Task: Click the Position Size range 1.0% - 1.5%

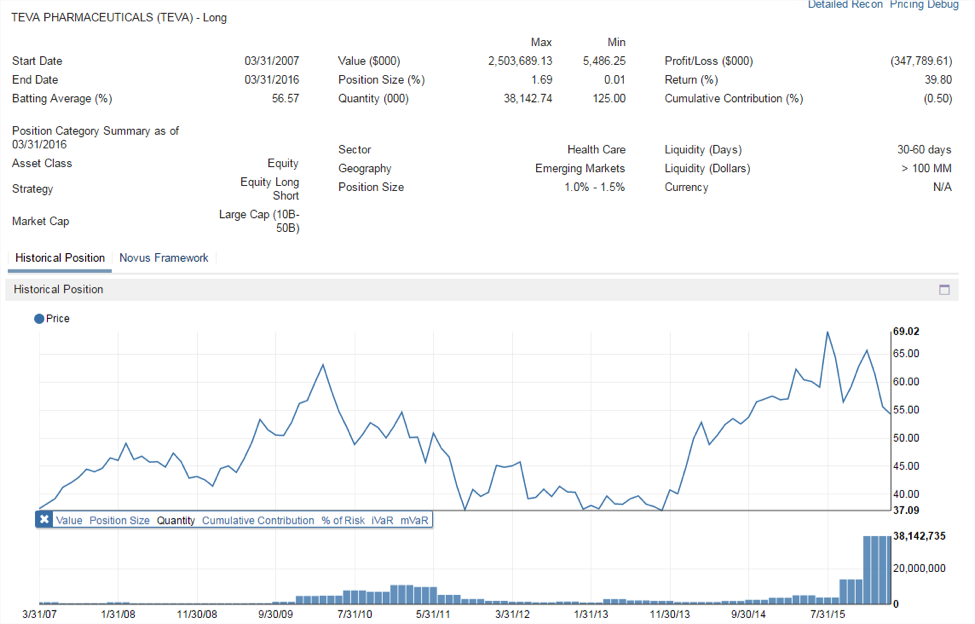Action: point(594,187)
